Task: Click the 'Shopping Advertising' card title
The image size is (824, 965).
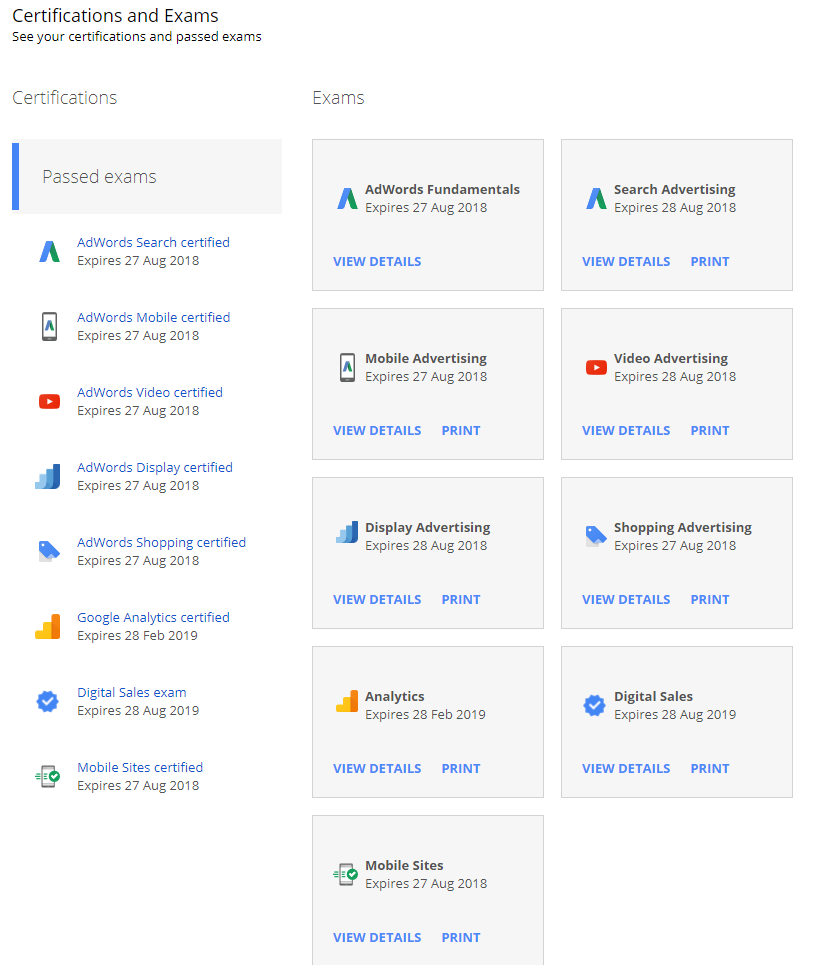Action: coord(682,527)
